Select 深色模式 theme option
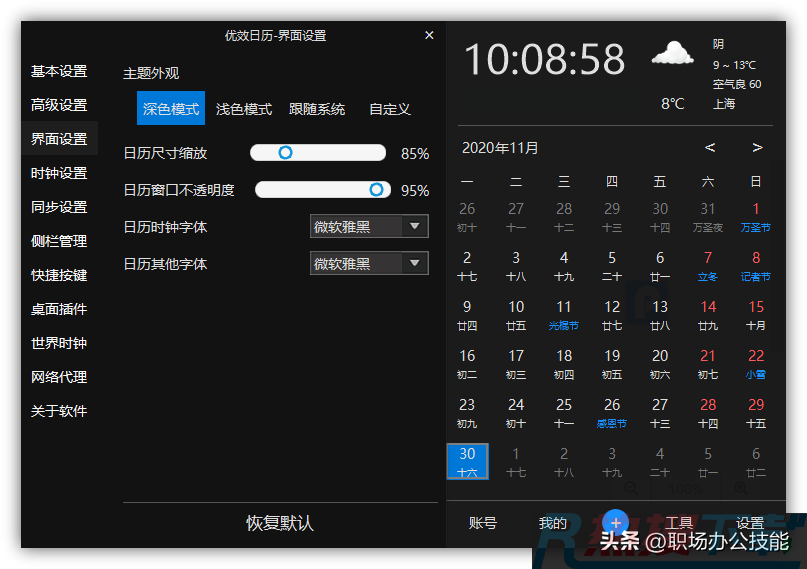This screenshot has width=807, height=569. pyautogui.click(x=171, y=109)
